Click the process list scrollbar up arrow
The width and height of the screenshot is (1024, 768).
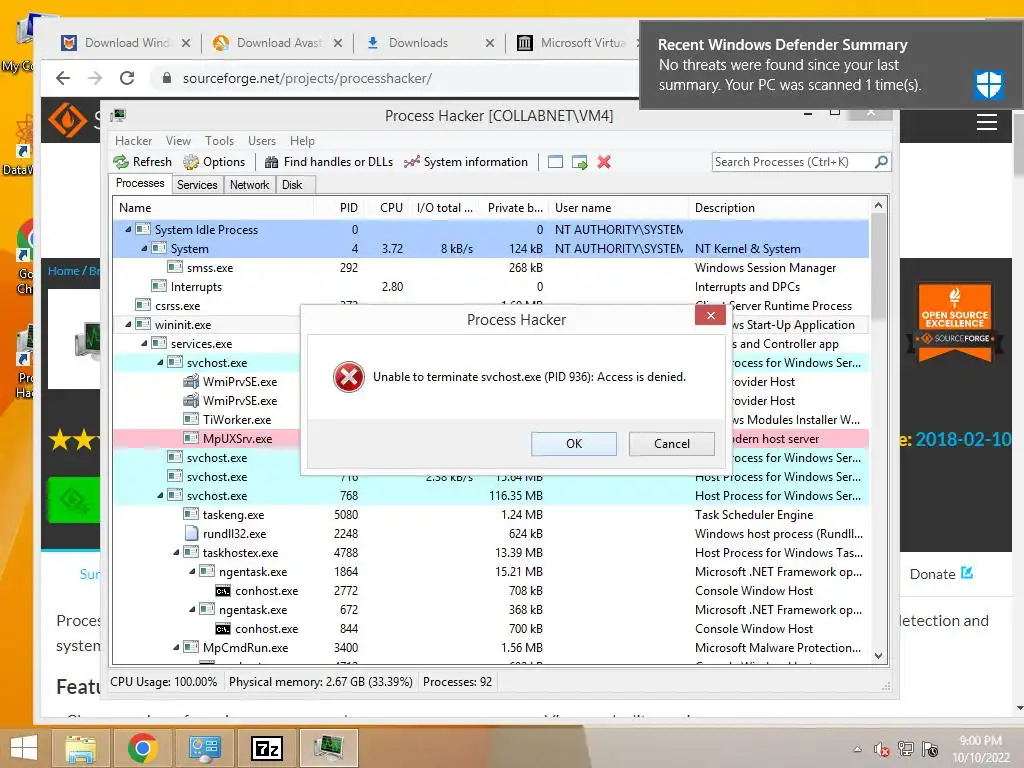pyautogui.click(x=878, y=205)
